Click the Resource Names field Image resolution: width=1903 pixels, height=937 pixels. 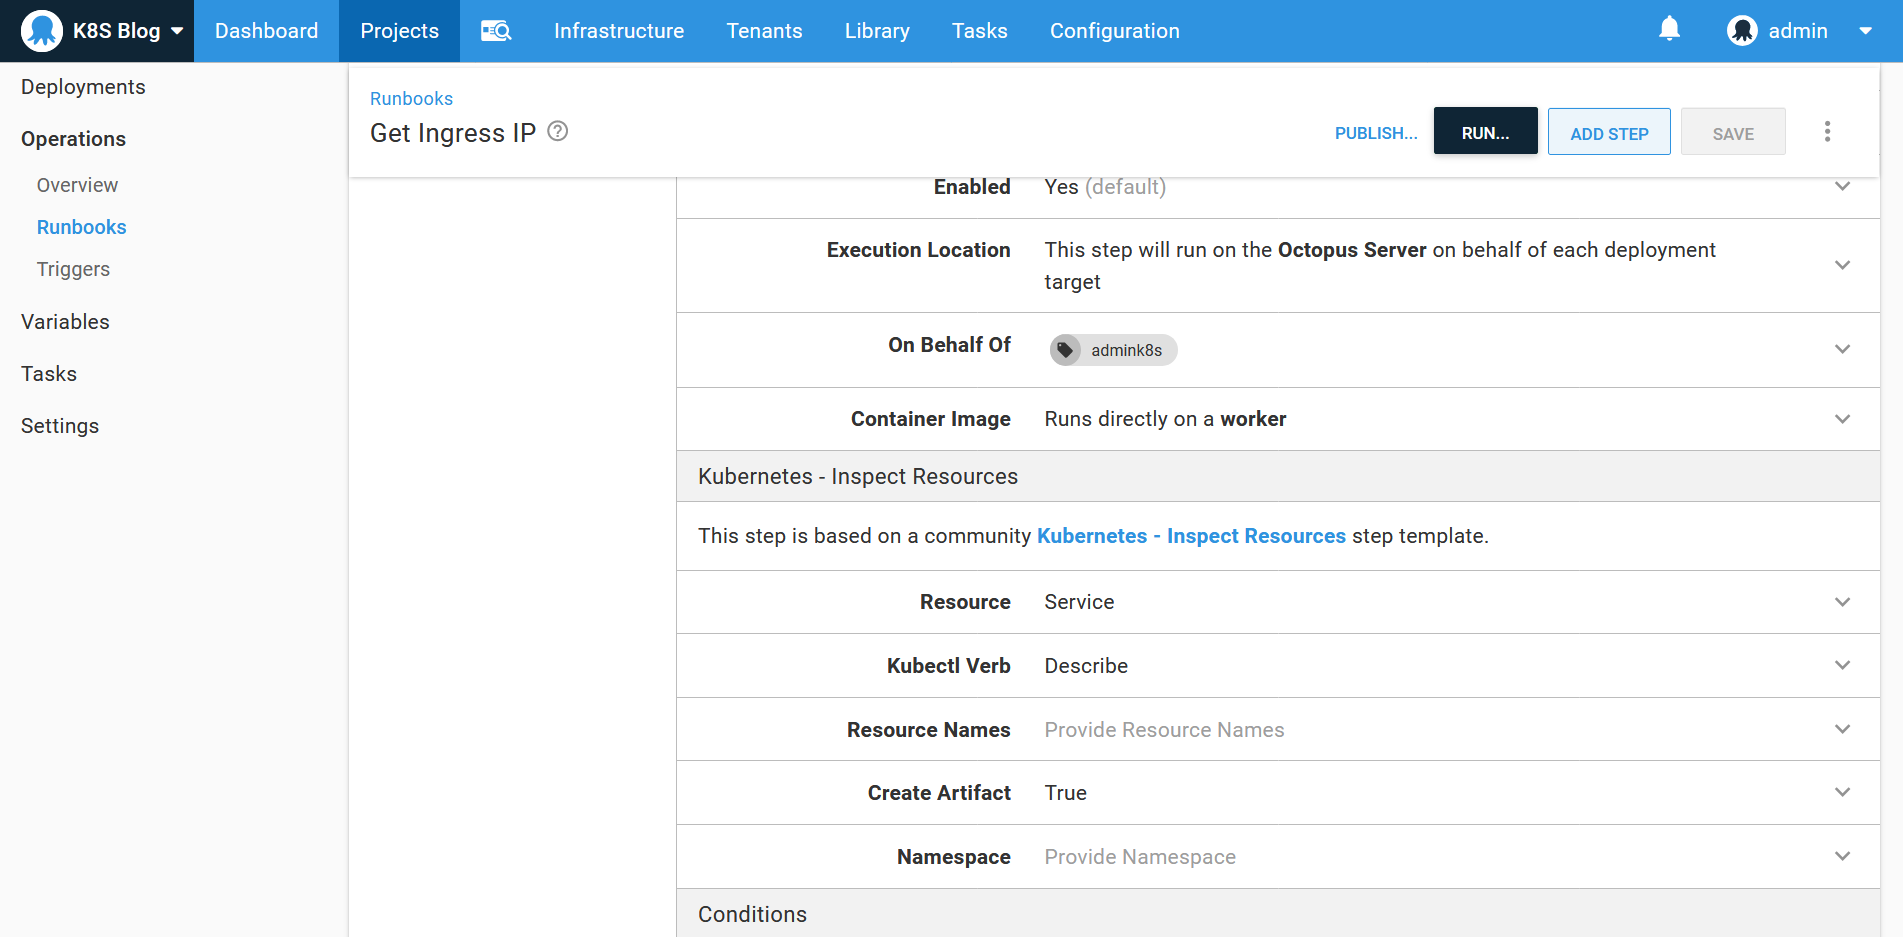click(x=1164, y=730)
